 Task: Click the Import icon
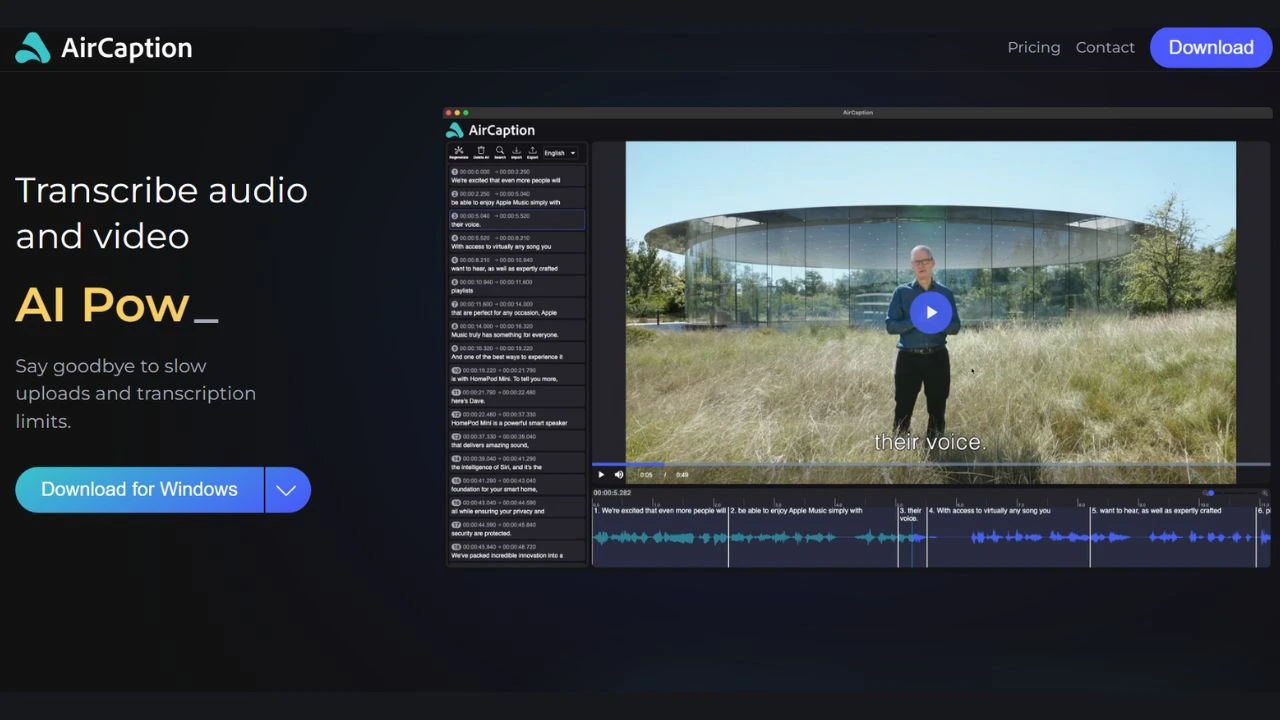[516, 151]
